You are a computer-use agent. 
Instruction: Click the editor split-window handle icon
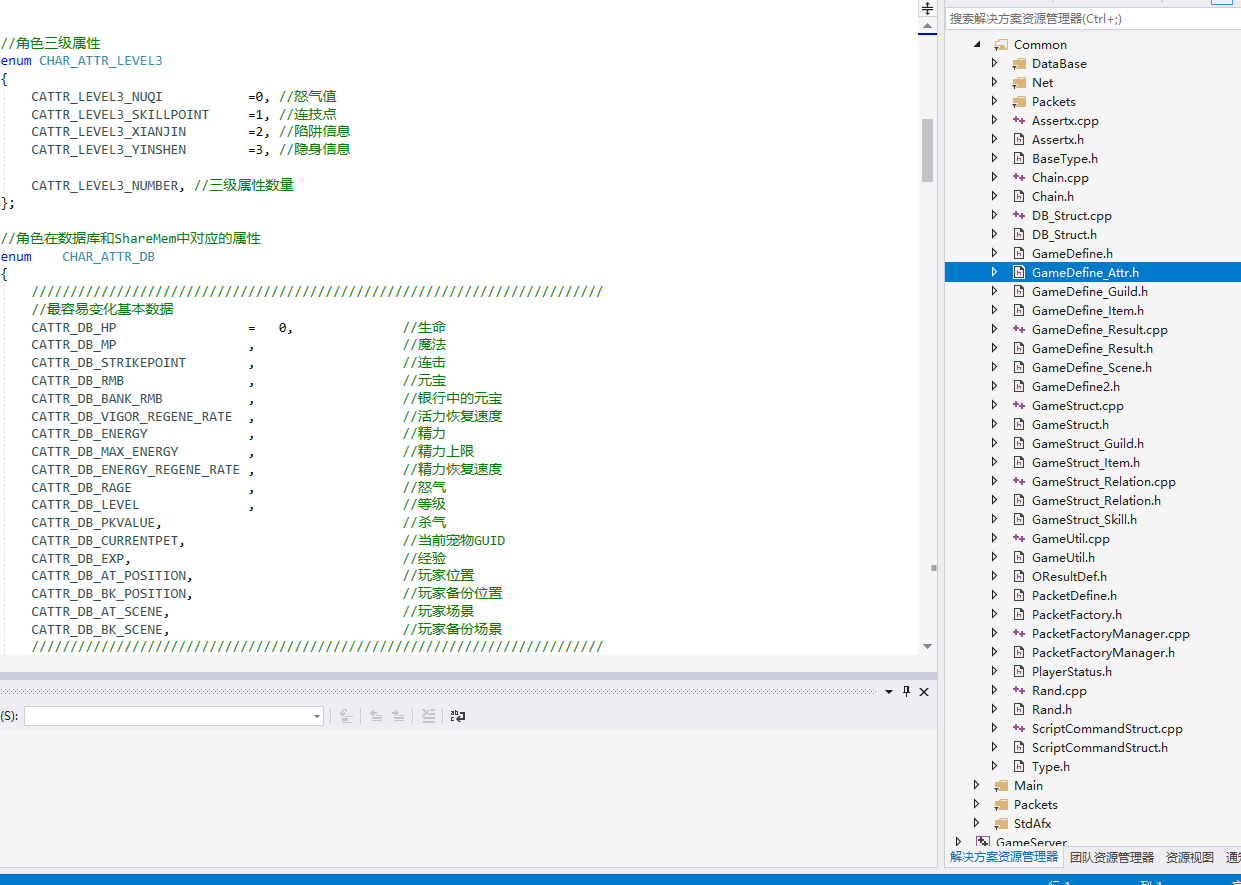click(x=927, y=8)
